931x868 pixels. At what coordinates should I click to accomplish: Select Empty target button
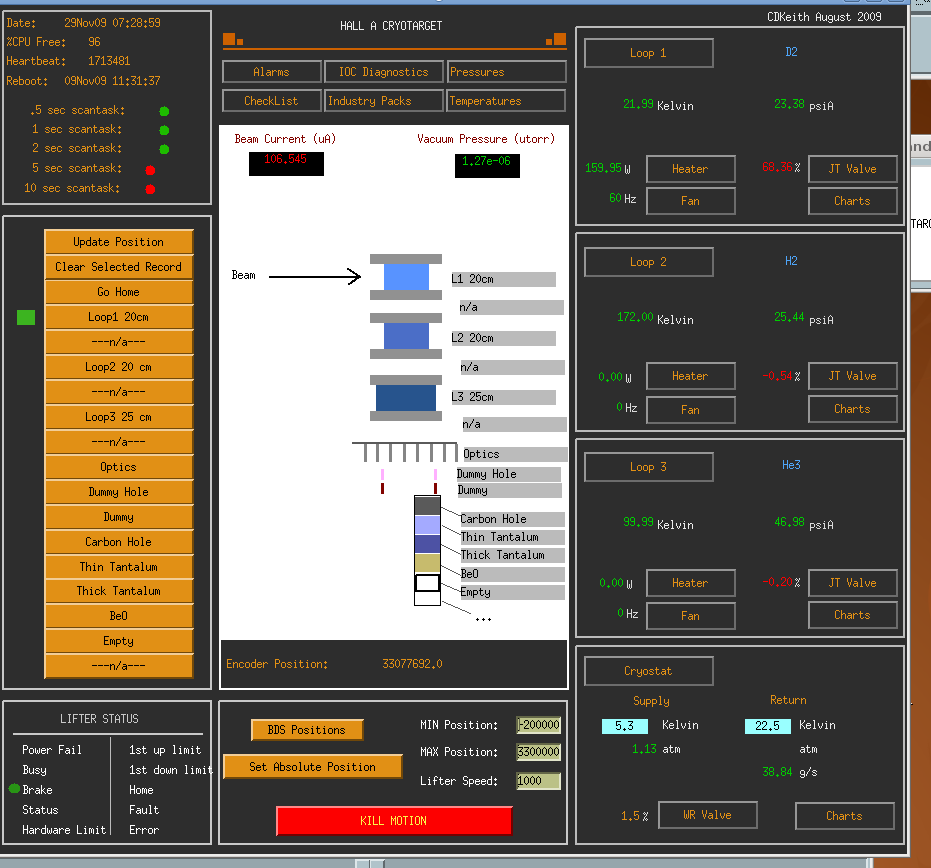(x=119, y=641)
